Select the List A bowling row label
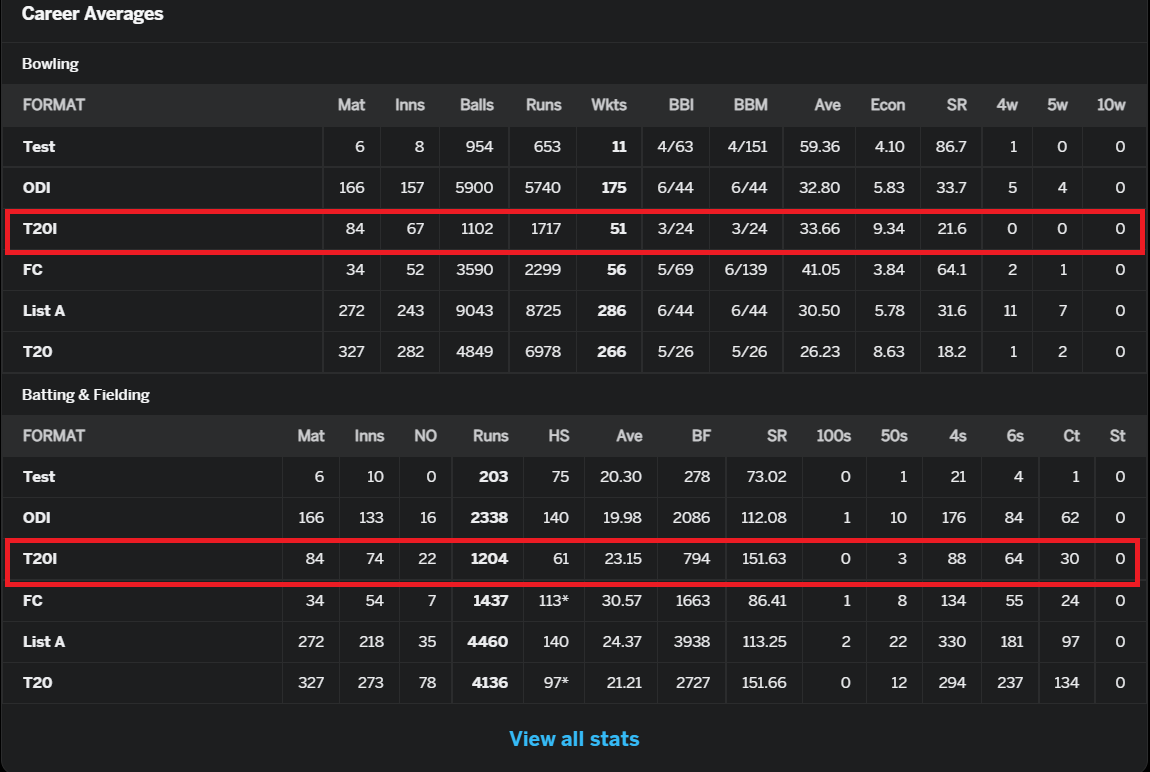The width and height of the screenshot is (1150, 772). tap(44, 311)
